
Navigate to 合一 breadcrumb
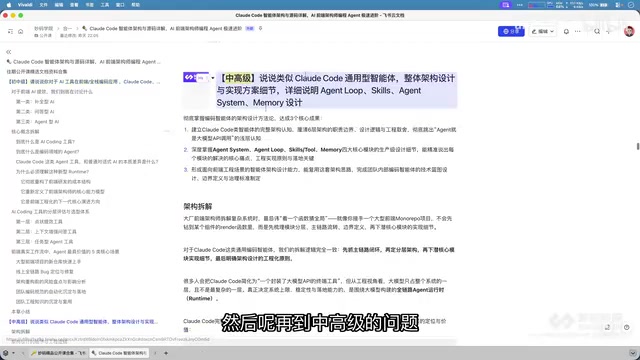(x=67, y=29)
